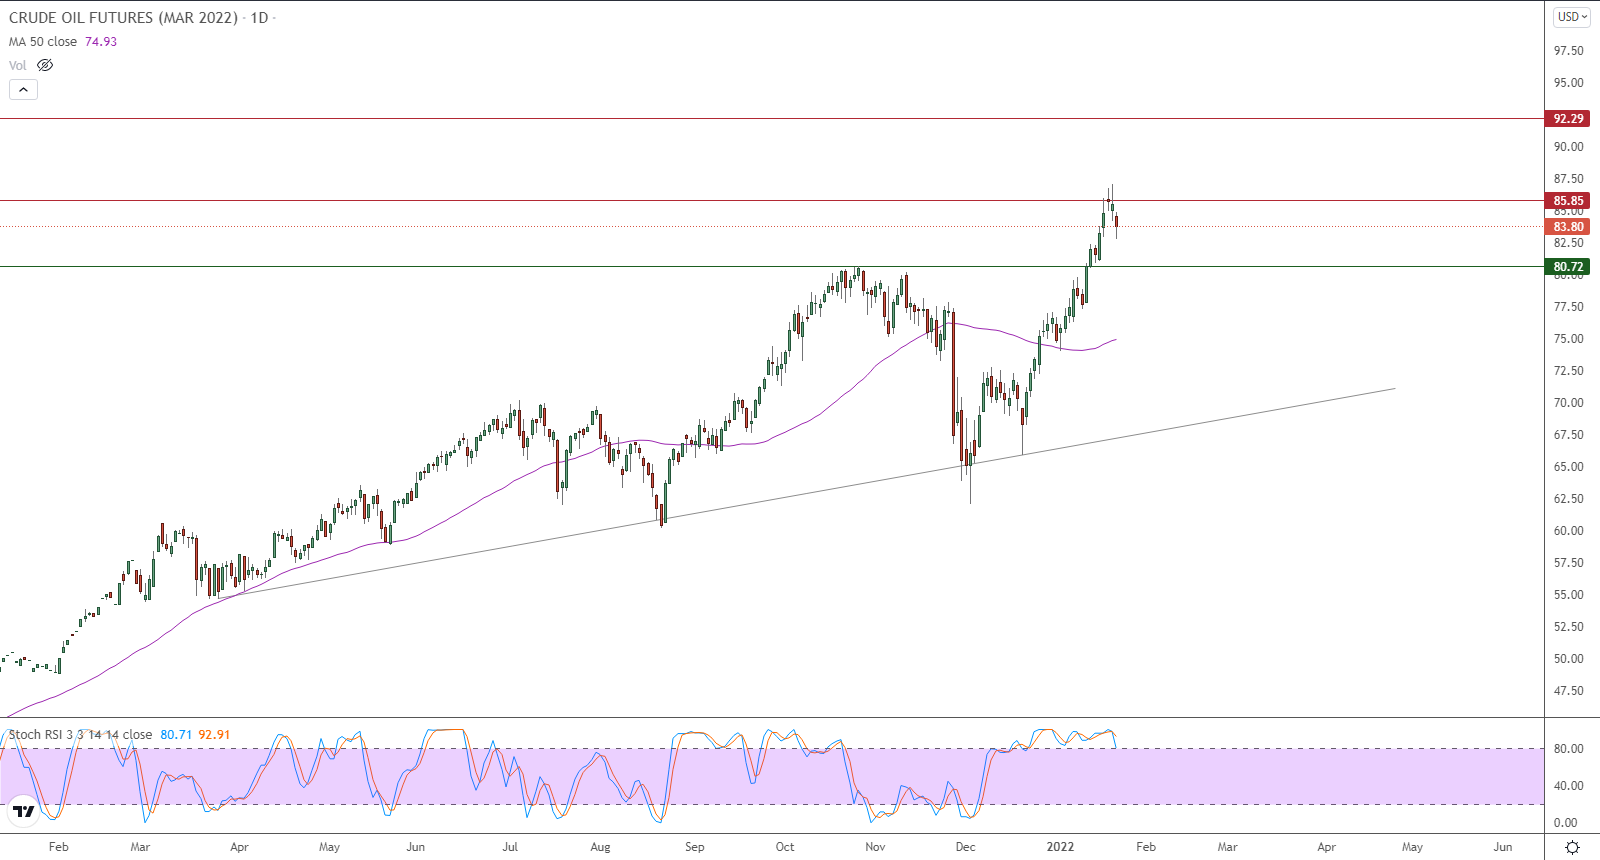This screenshot has height=860, width=1600.
Task: Select the MA 50 close indicator legend
Action: click(x=43, y=42)
